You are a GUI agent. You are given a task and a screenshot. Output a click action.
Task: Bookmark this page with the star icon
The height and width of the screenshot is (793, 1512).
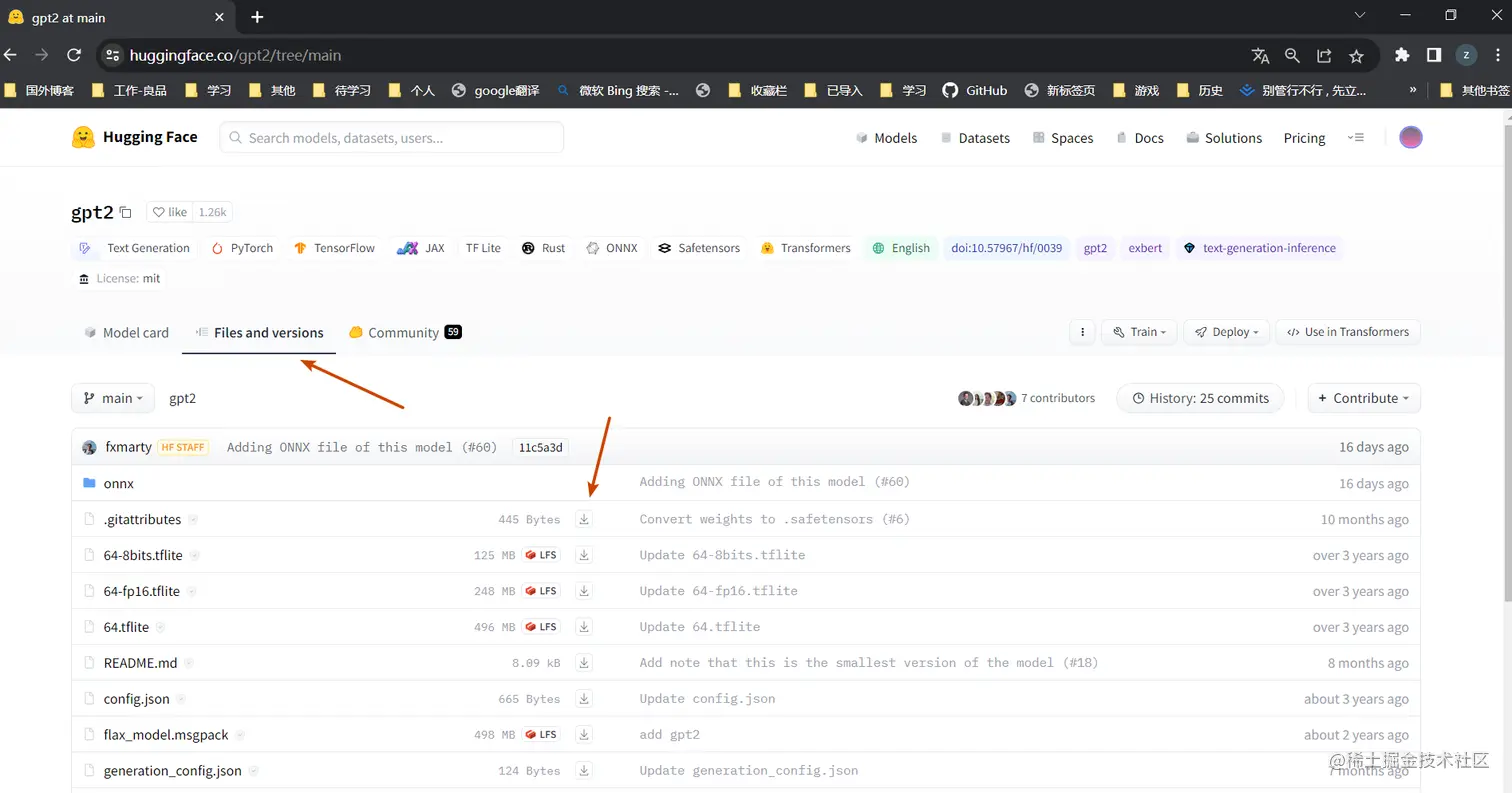tap(1356, 56)
